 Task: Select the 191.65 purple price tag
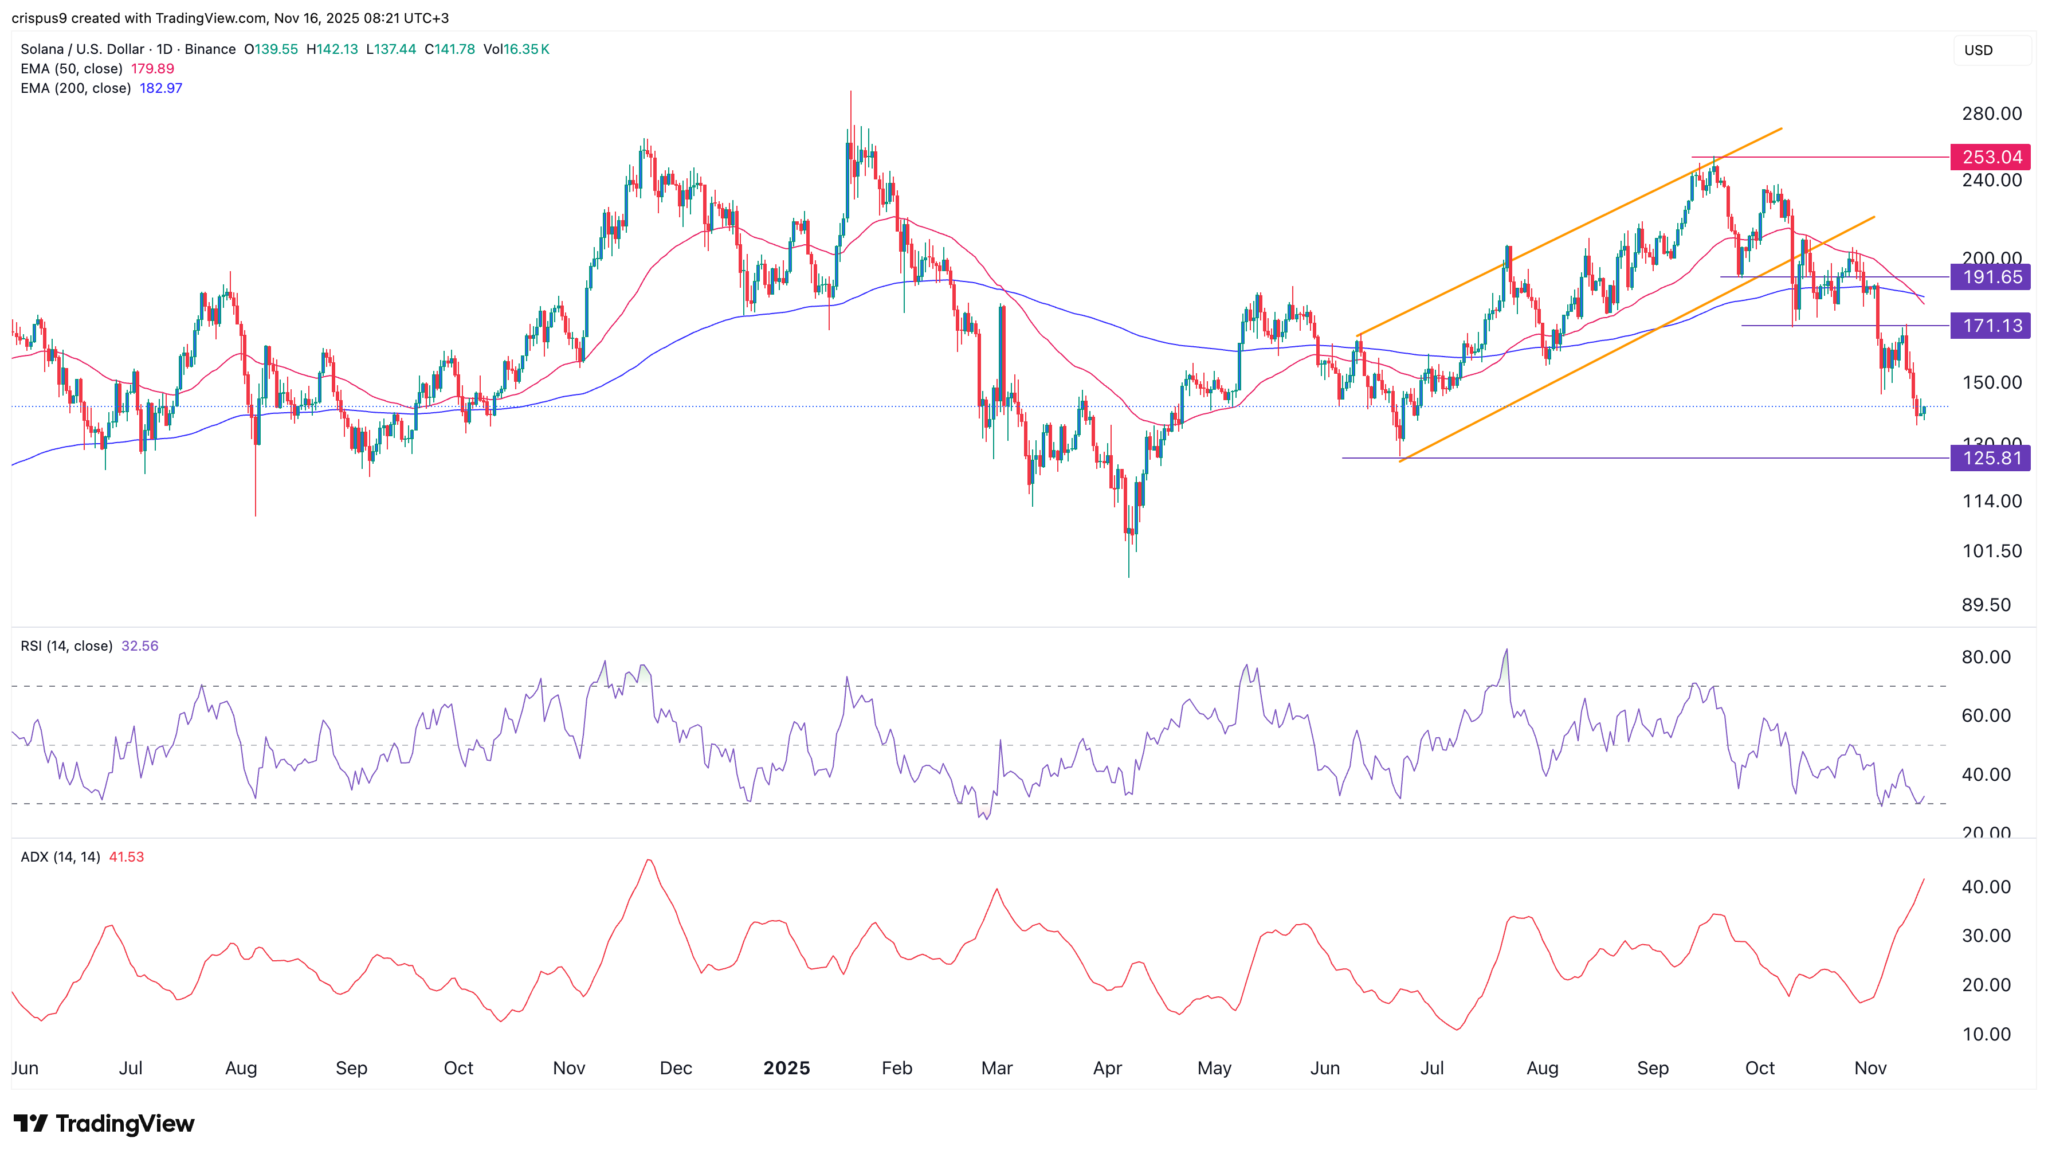point(1990,277)
